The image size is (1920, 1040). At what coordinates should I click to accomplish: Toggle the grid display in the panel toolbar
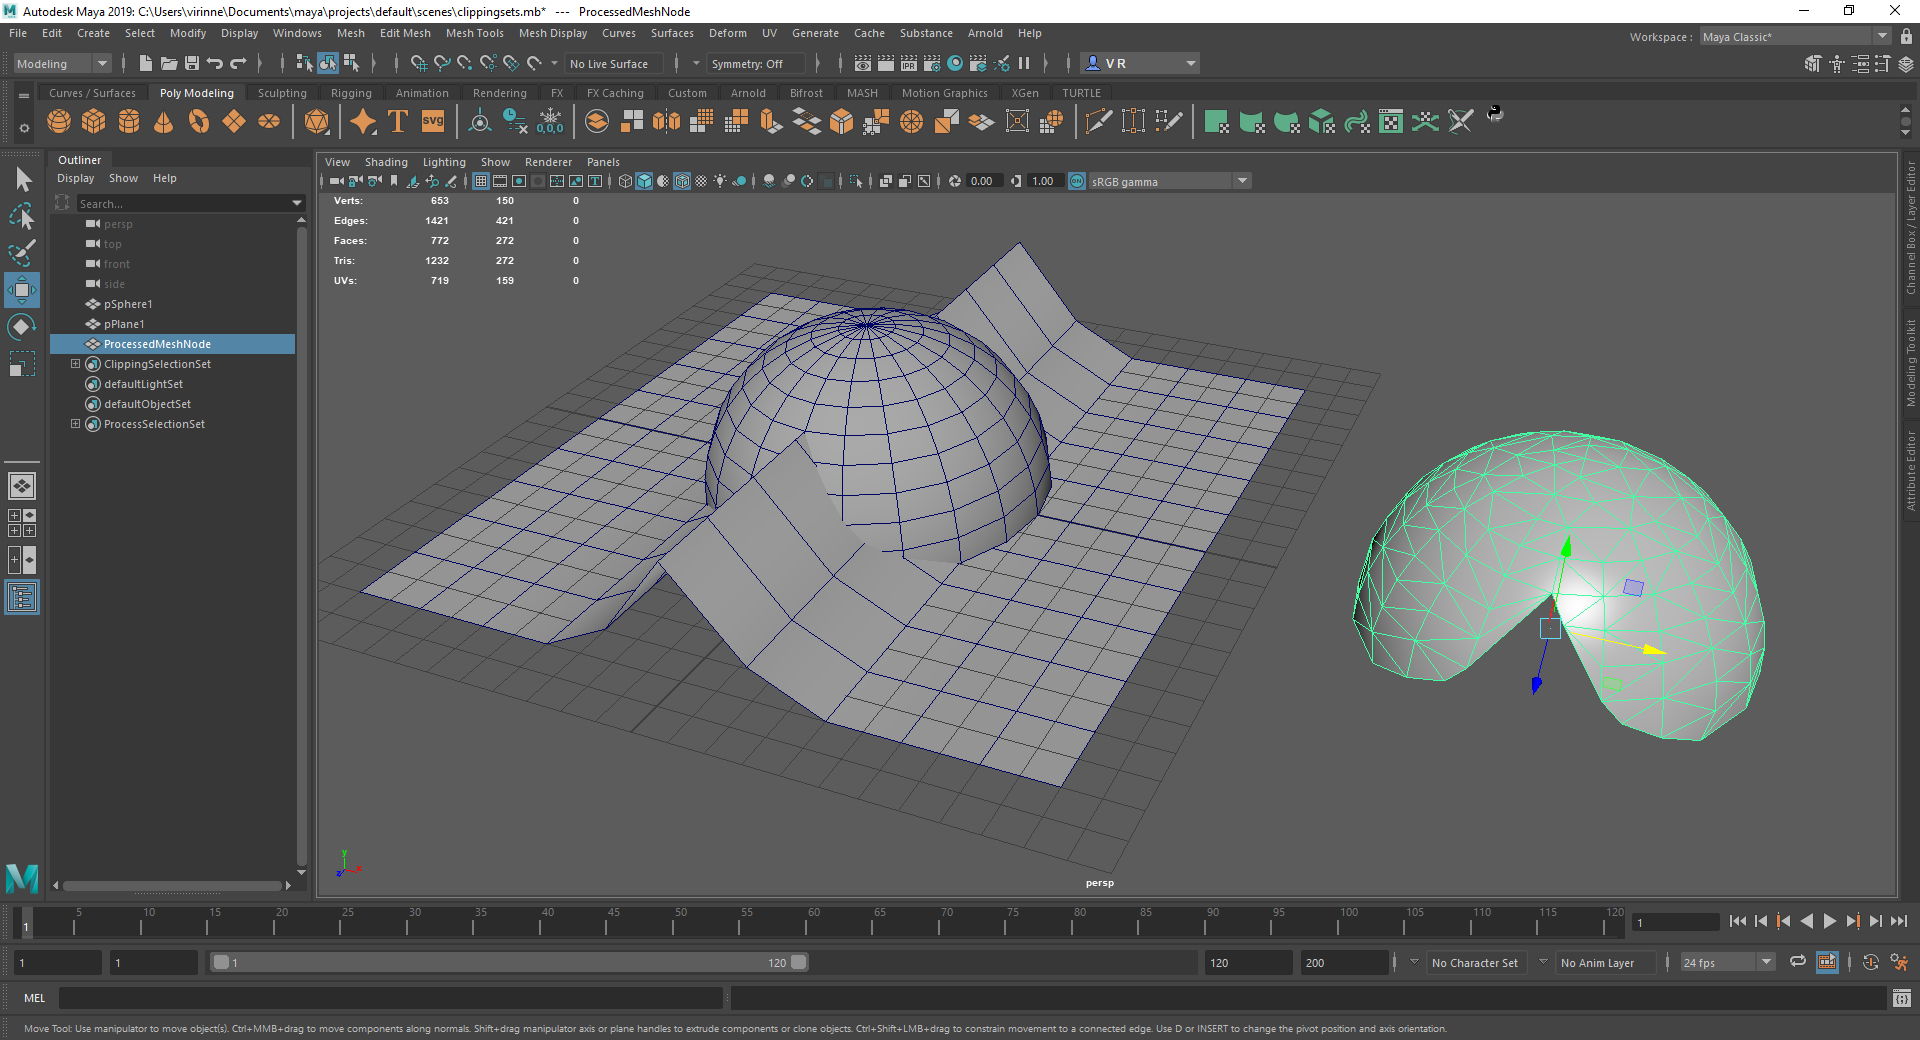pos(481,181)
